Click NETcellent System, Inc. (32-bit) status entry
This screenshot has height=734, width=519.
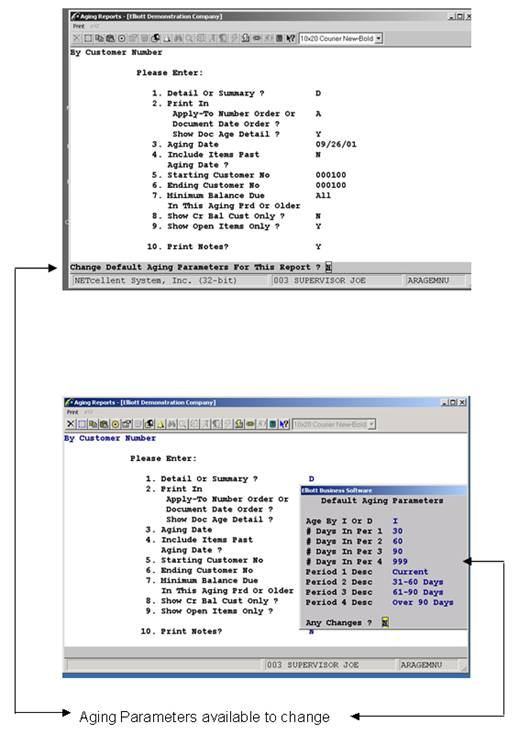coord(156,280)
